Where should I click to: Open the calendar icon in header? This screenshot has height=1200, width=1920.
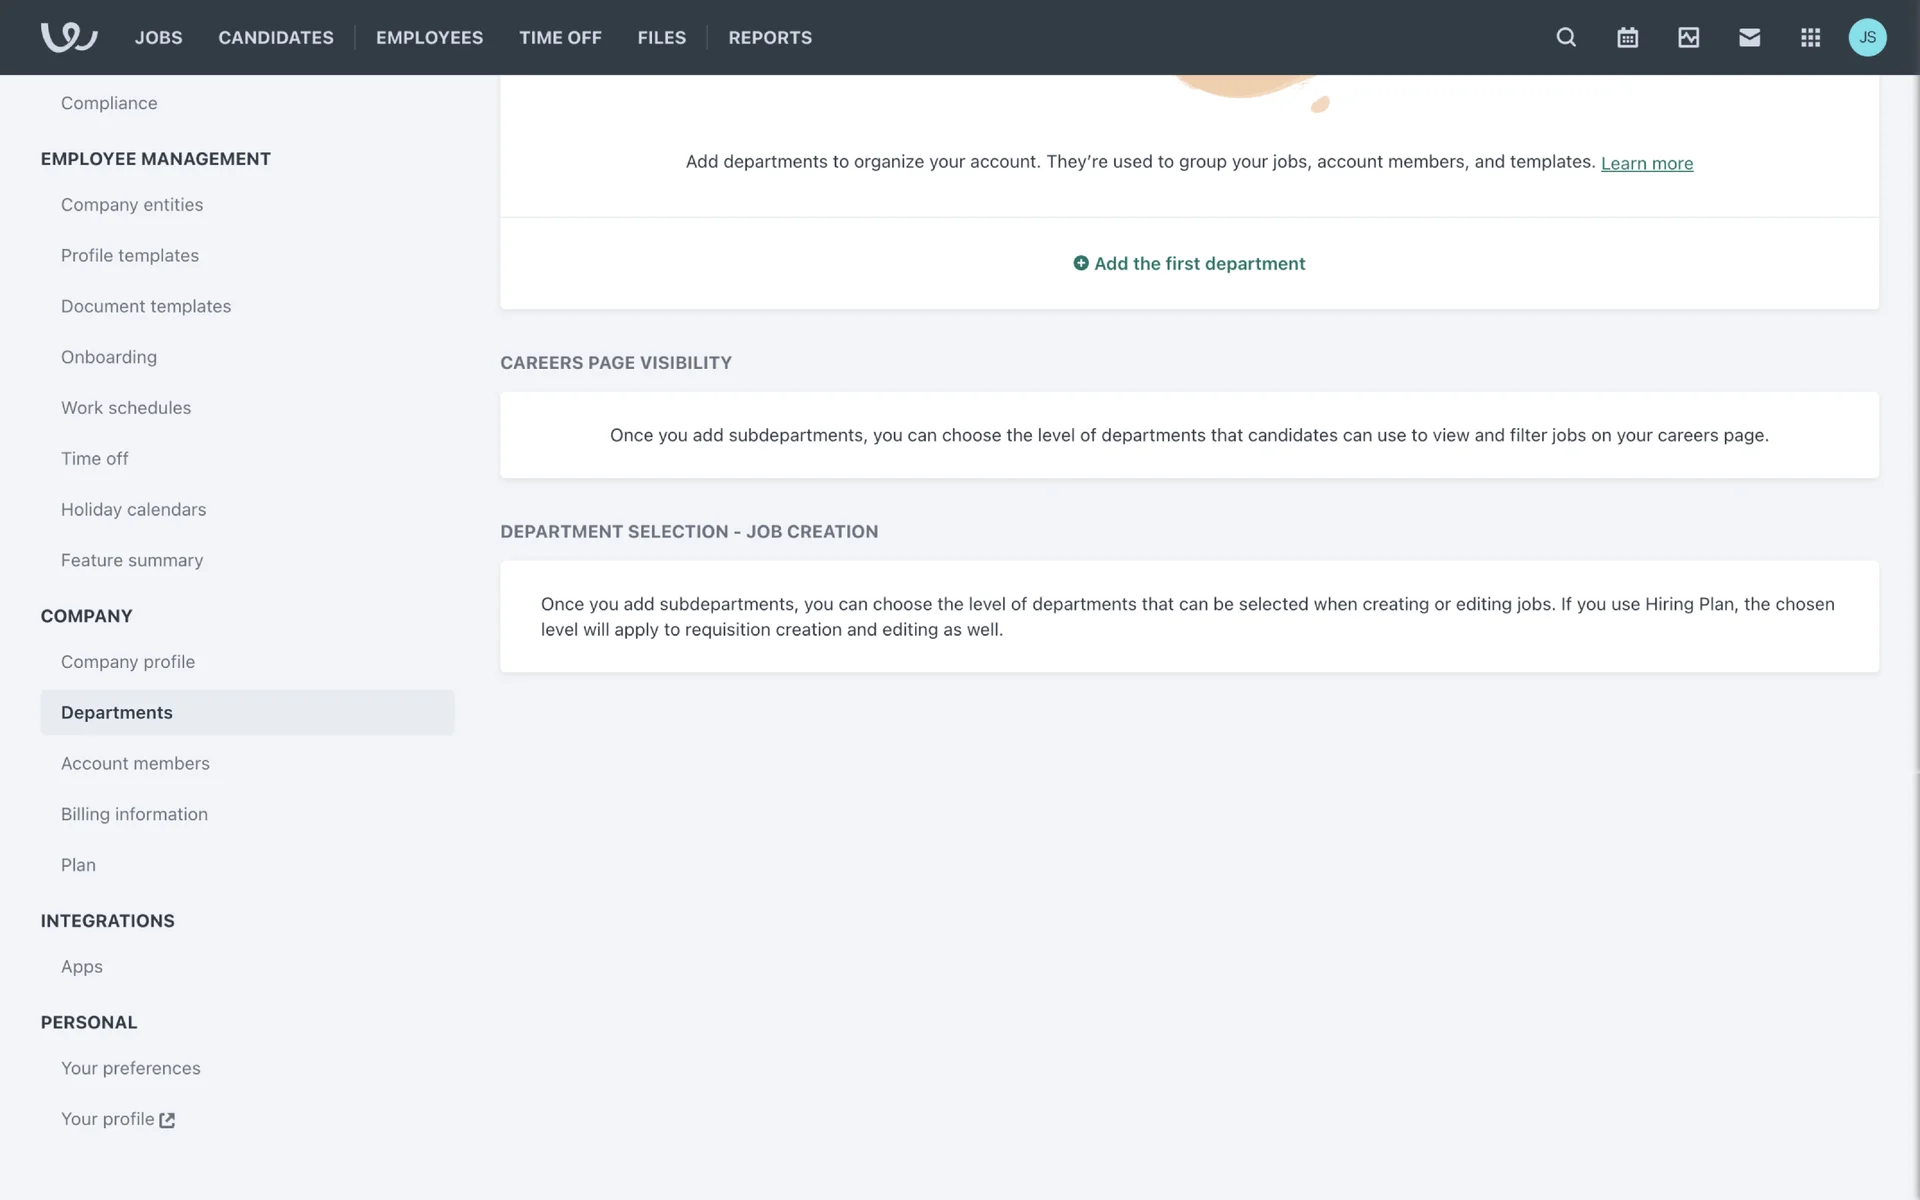(x=1627, y=37)
